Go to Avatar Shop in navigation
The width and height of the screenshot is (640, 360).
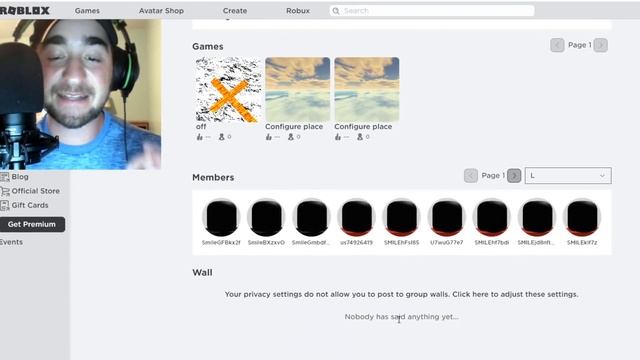pos(161,11)
